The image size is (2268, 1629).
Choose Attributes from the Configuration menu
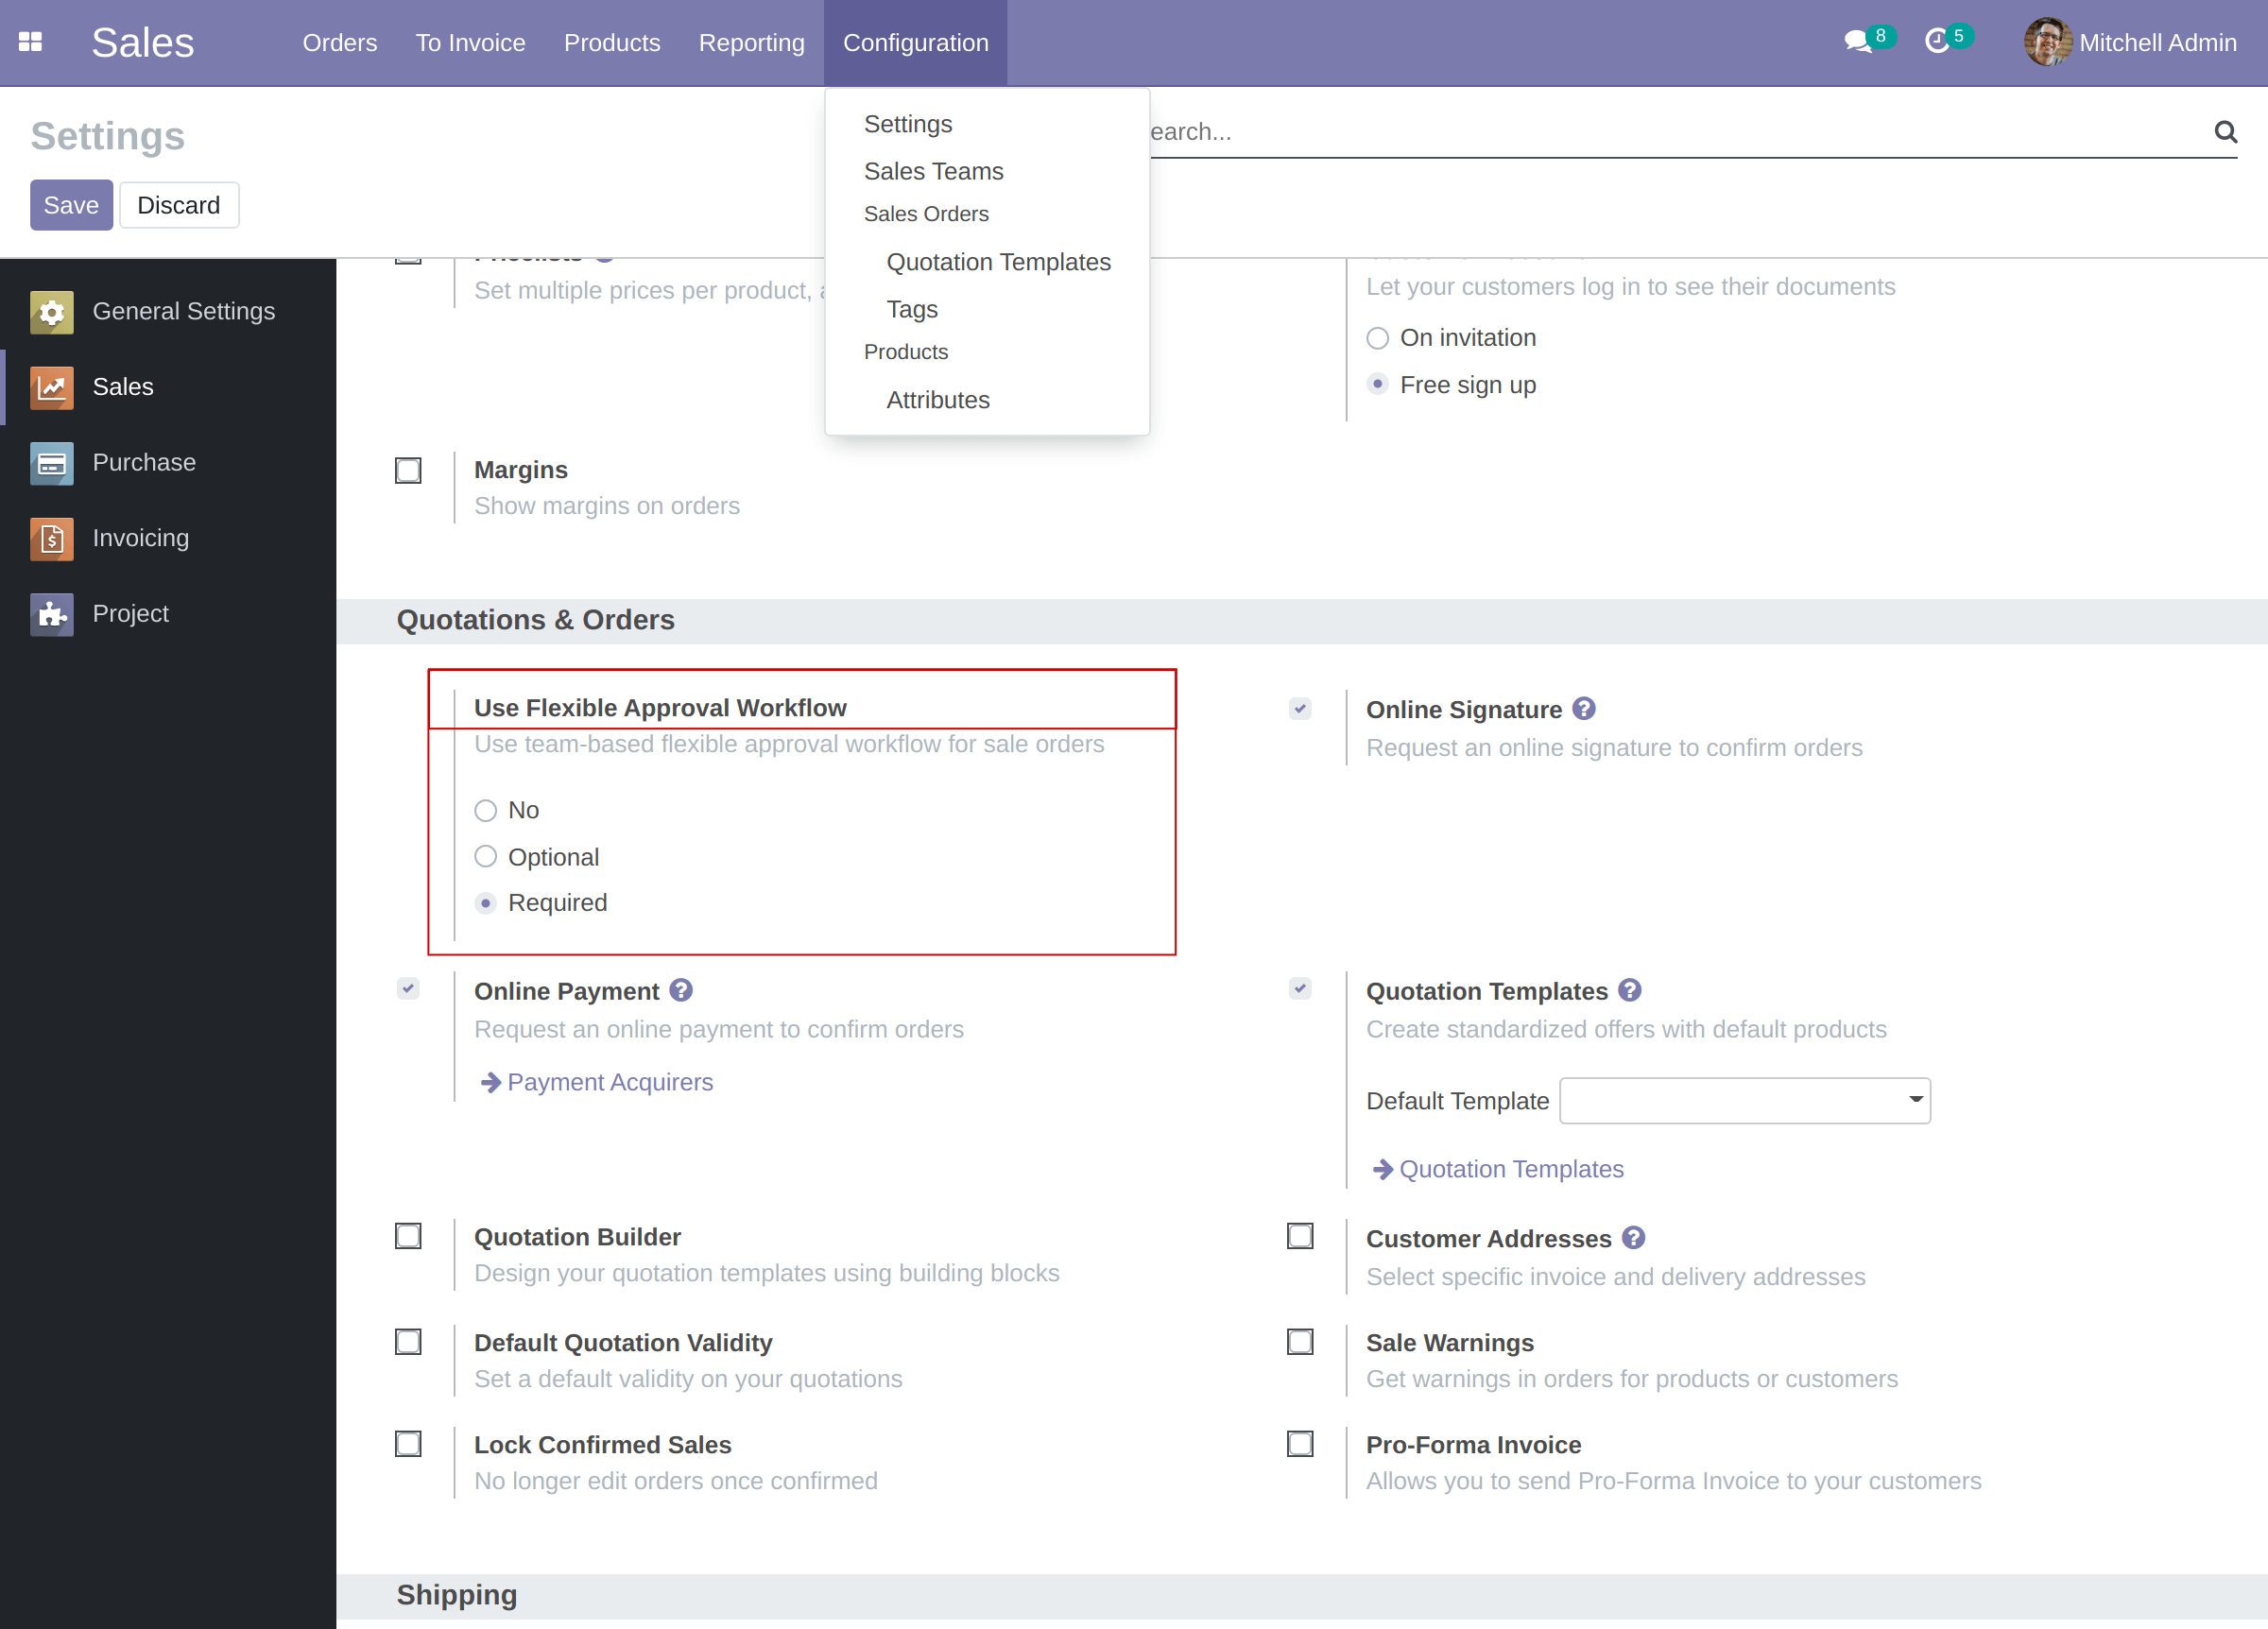click(x=937, y=399)
